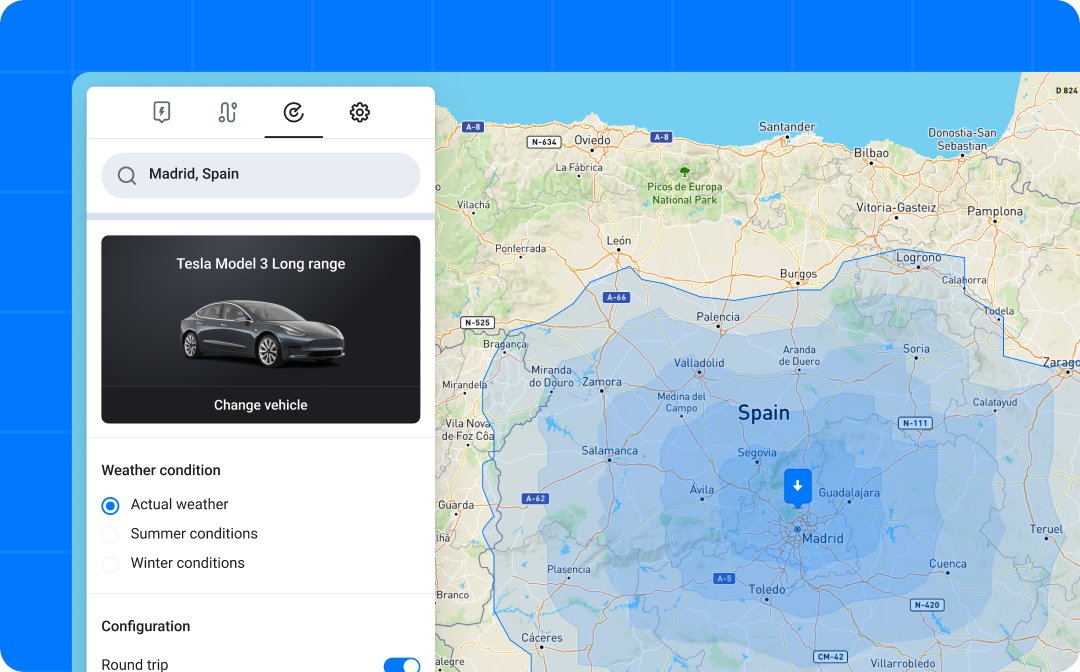The image size is (1080, 672).
Task: Select the Tesla Model 3 car image
Action: (262, 333)
